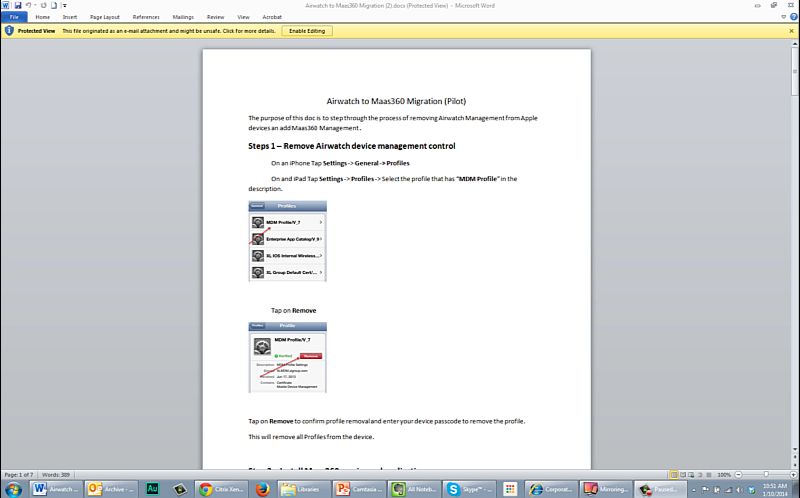Viewport: 800px width, 498px height.
Task: Click the volume speaker tray icon
Action: pyautogui.click(x=740, y=490)
